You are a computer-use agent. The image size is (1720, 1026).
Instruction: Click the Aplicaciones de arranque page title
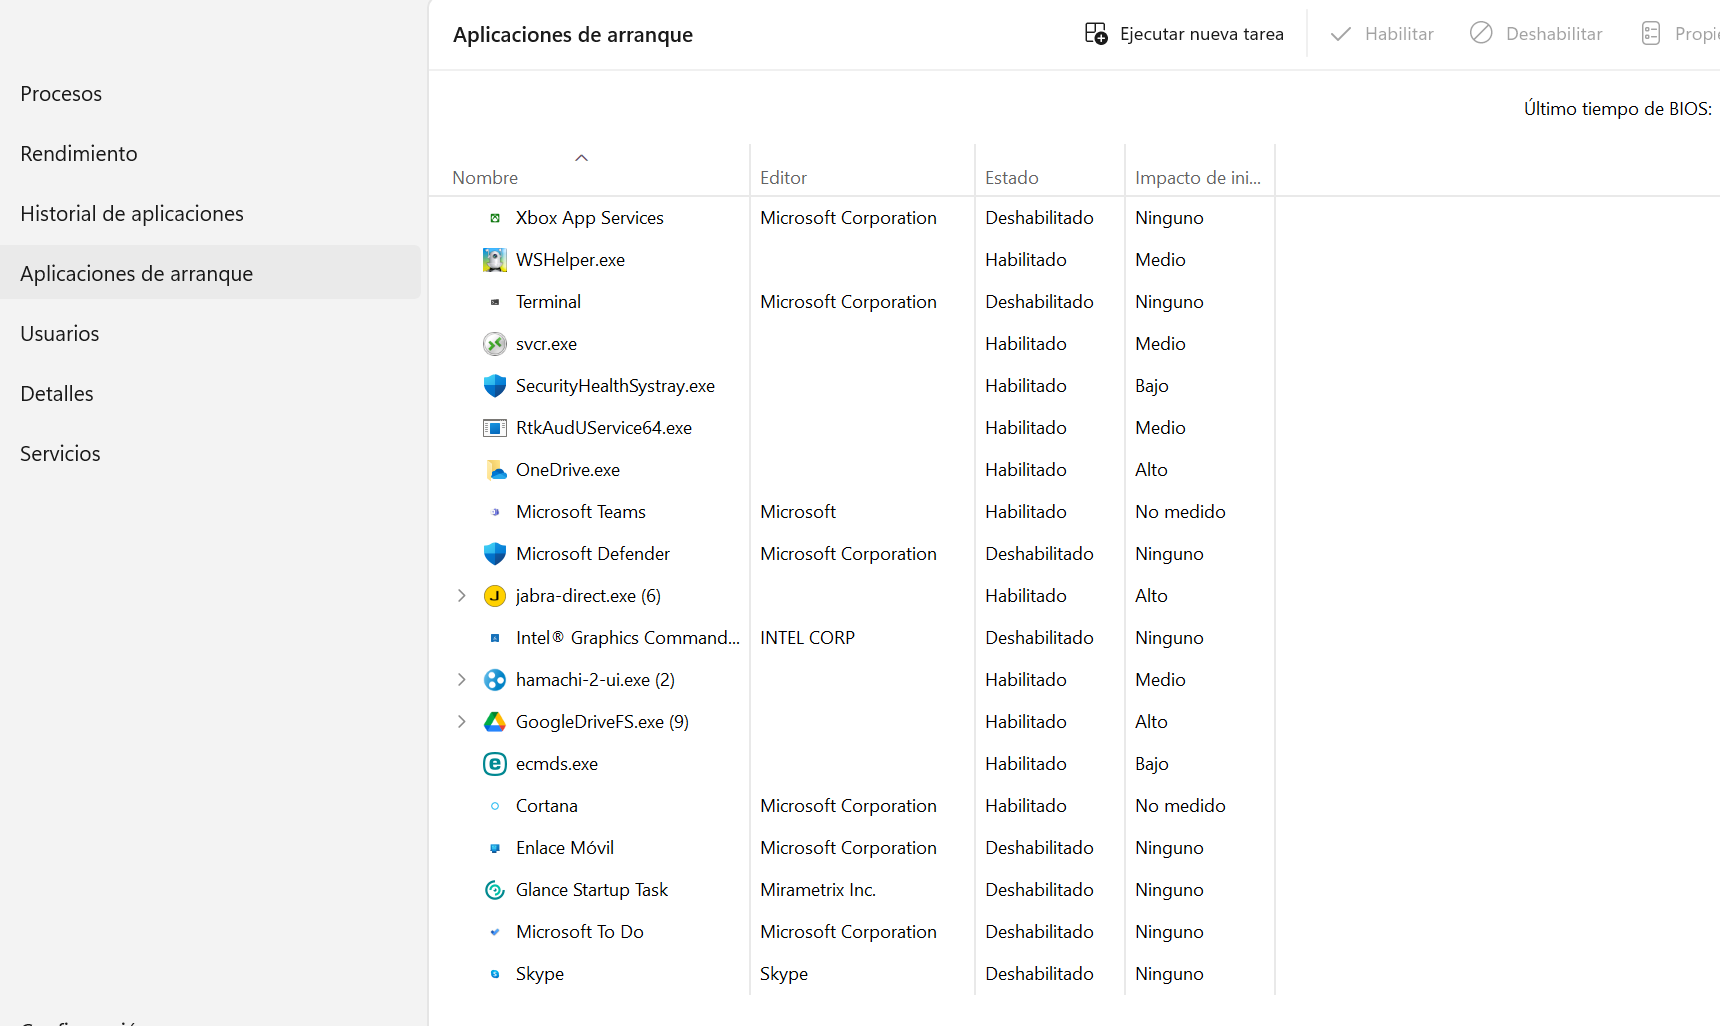(573, 35)
